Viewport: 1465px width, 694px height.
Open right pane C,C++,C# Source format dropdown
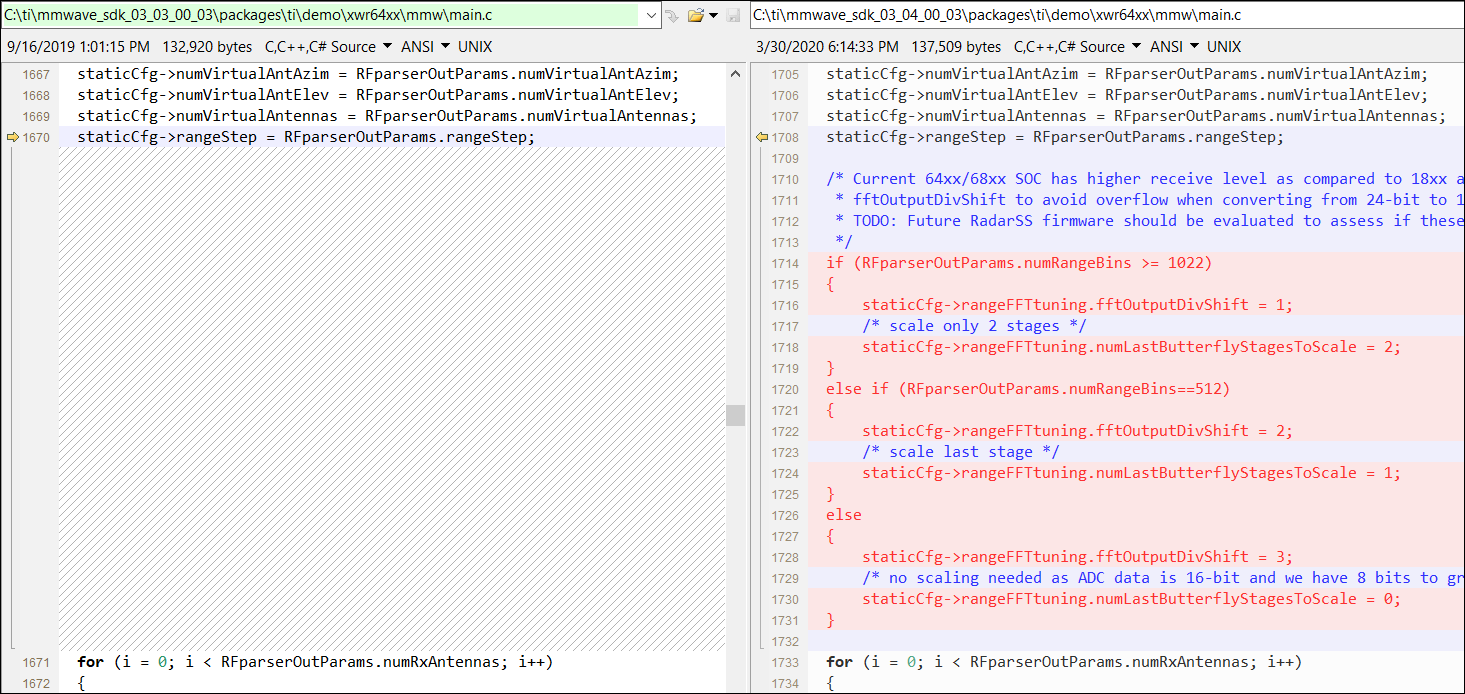1077,47
